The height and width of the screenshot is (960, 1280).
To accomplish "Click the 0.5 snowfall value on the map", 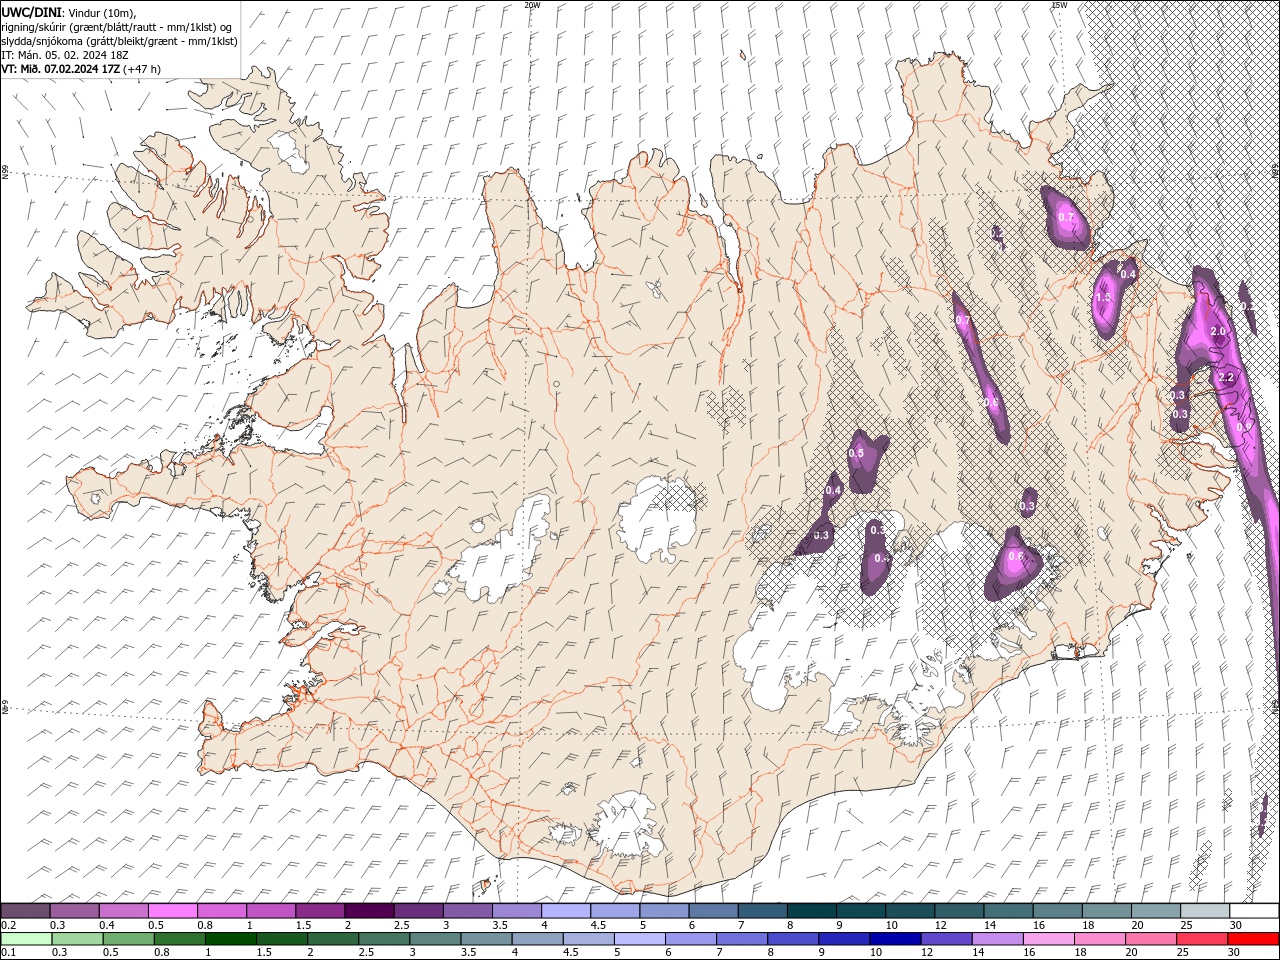I will pos(856,453).
